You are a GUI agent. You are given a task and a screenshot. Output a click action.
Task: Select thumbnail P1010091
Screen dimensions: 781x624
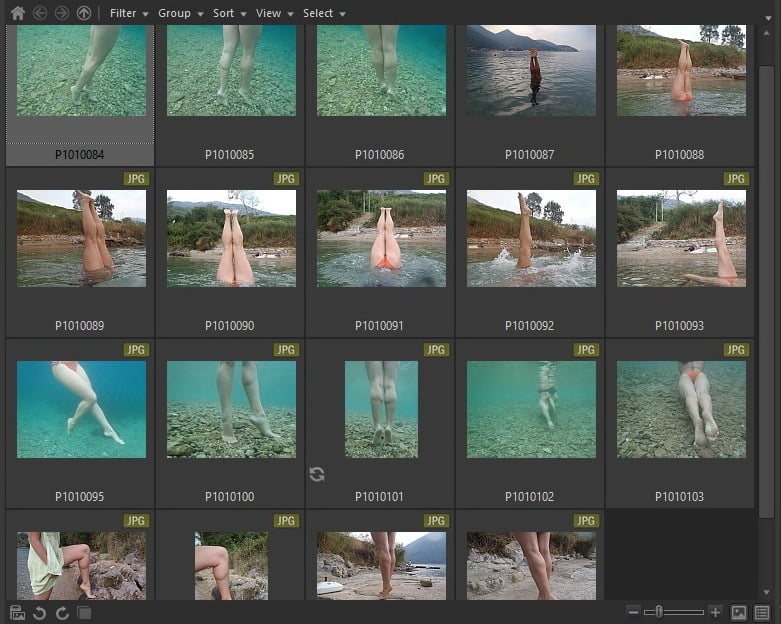[382, 239]
